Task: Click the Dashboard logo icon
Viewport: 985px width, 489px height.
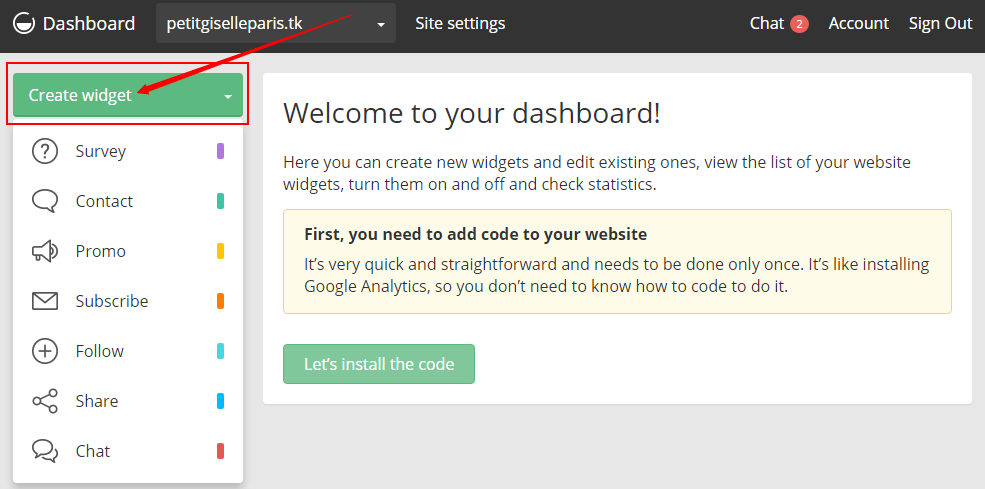Action: pos(23,23)
